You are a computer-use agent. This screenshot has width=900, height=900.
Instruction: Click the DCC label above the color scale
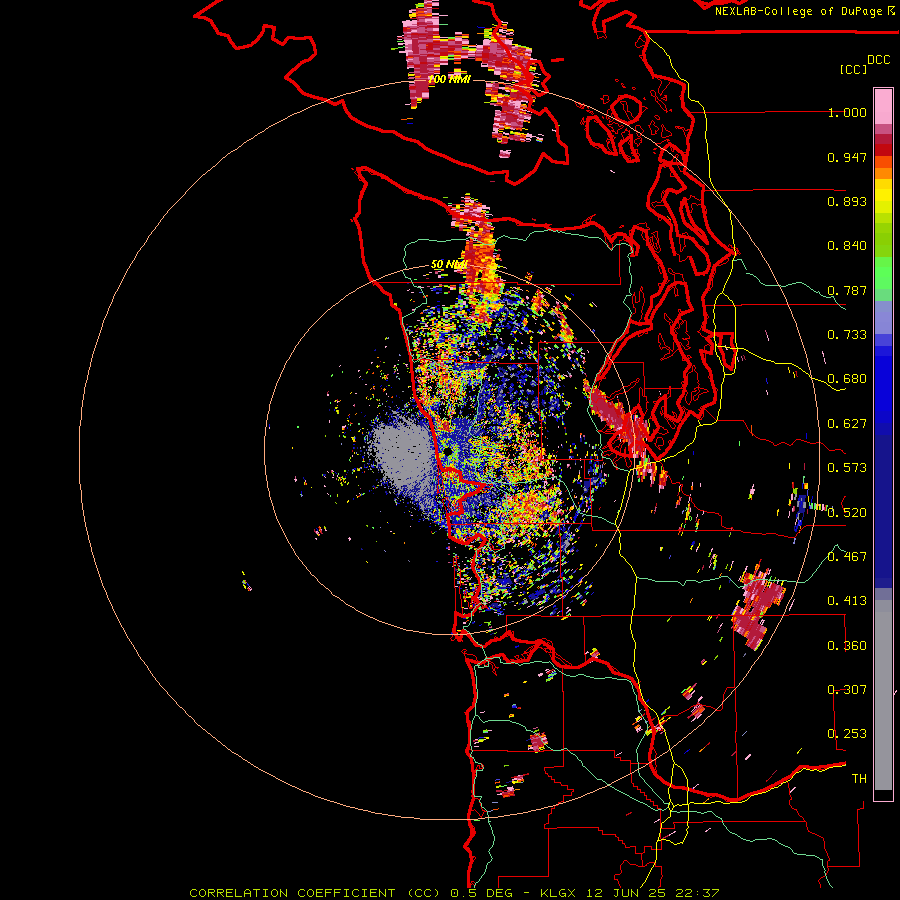pos(878,60)
